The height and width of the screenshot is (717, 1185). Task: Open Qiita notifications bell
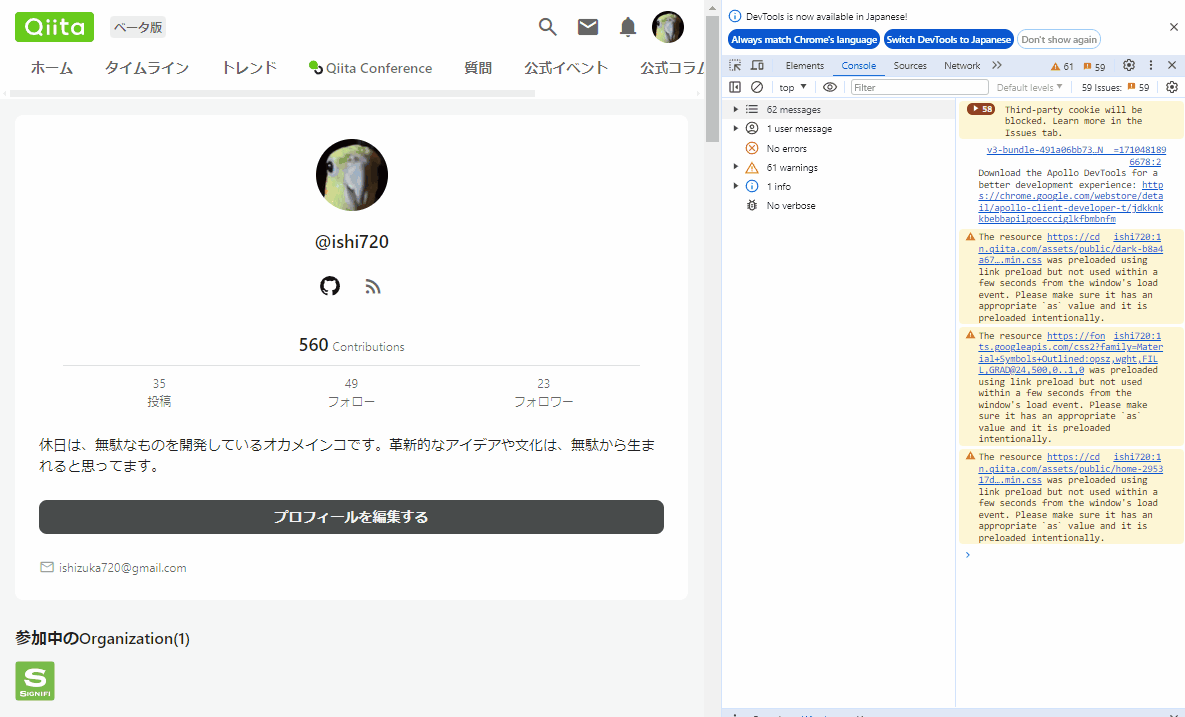(x=628, y=27)
